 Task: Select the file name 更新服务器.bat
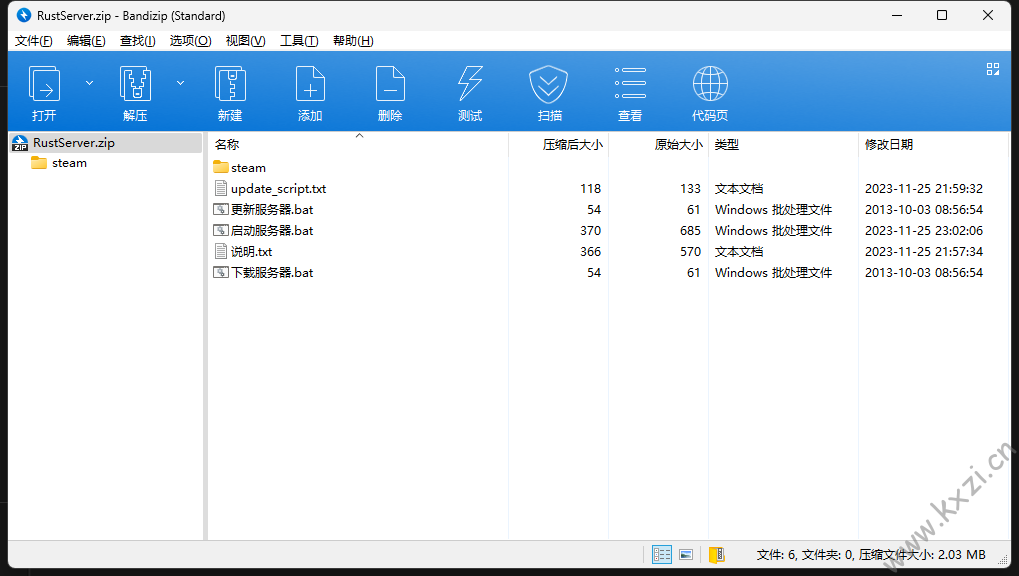coord(272,209)
